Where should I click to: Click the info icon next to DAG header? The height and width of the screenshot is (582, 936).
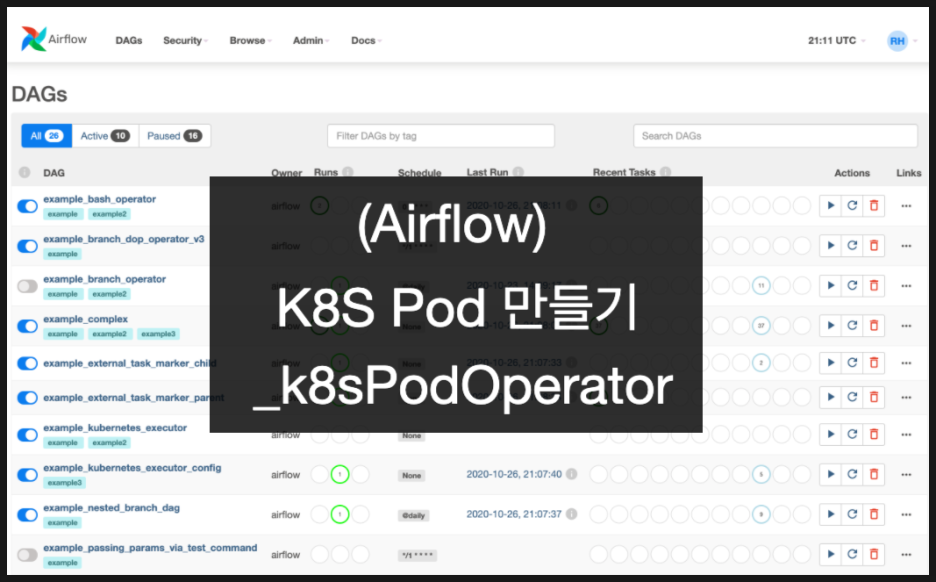pyautogui.click(x=24, y=173)
